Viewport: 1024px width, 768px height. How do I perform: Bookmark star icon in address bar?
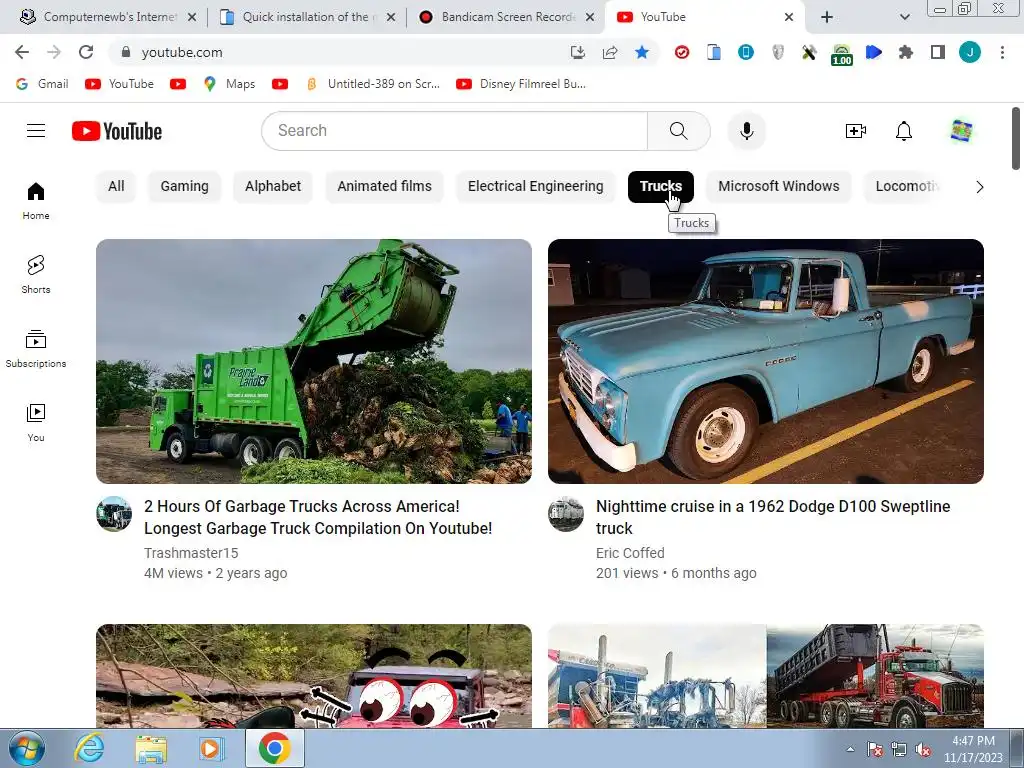pyautogui.click(x=642, y=52)
